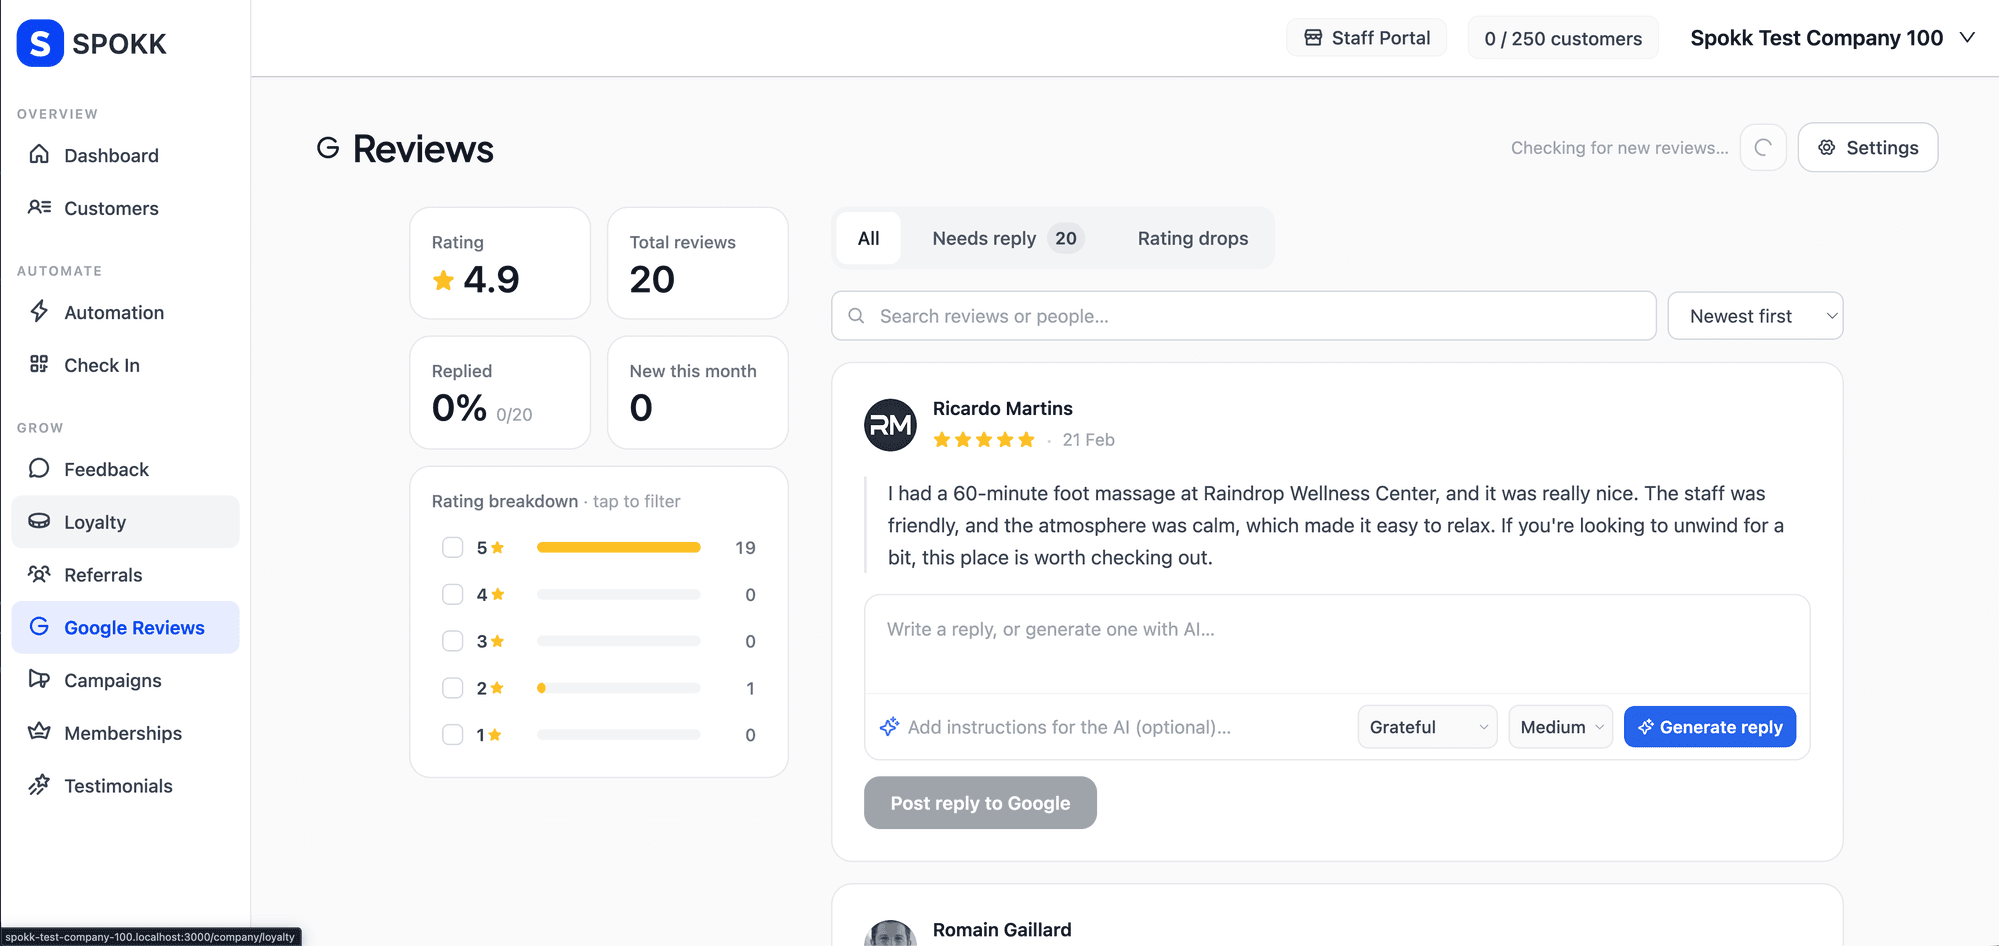Open Campaigns in sidebar
Image resolution: width=1999 pixels, height=946 pixels.
(x=125, y=680)
